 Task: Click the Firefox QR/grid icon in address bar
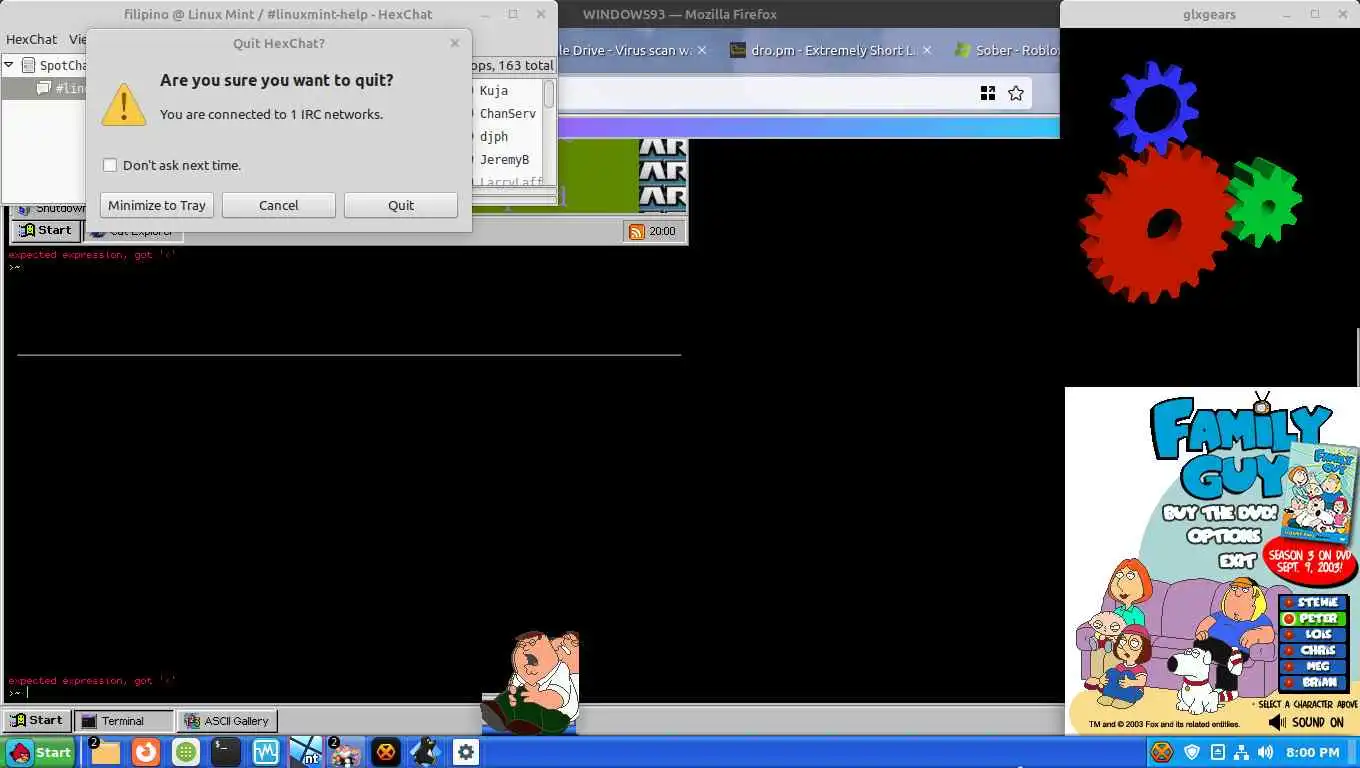point(988,93)
